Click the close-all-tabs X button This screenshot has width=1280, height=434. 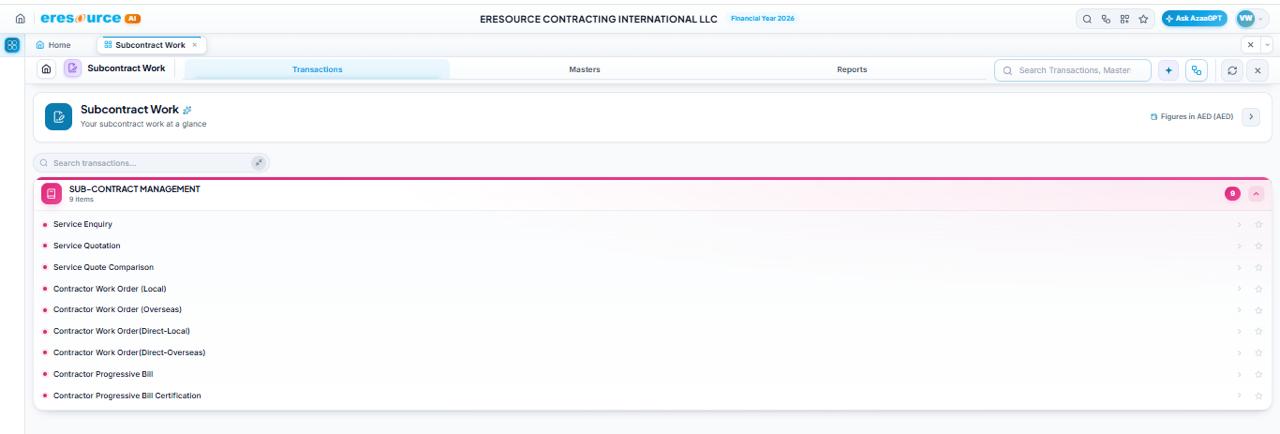(1250, 45)
